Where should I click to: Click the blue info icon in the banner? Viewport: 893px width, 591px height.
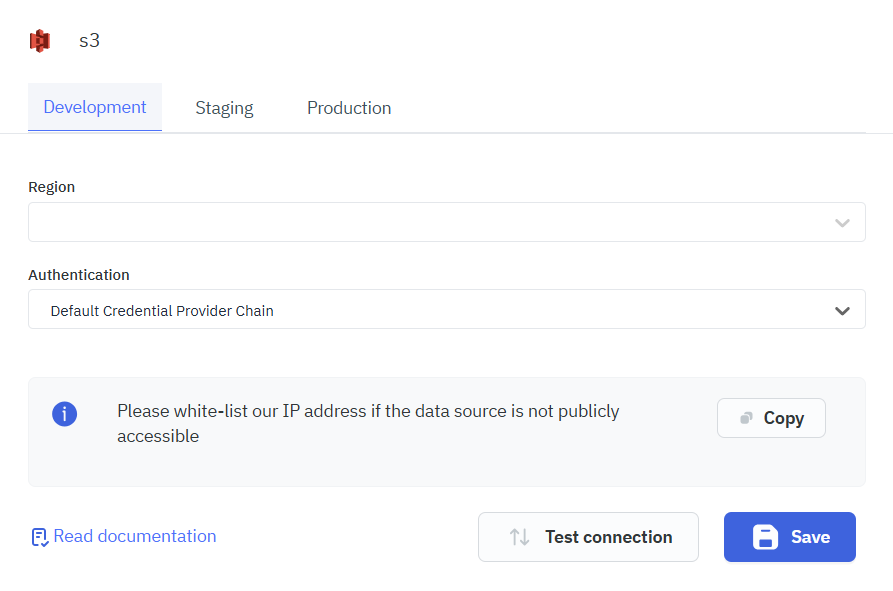pos(64,413)
